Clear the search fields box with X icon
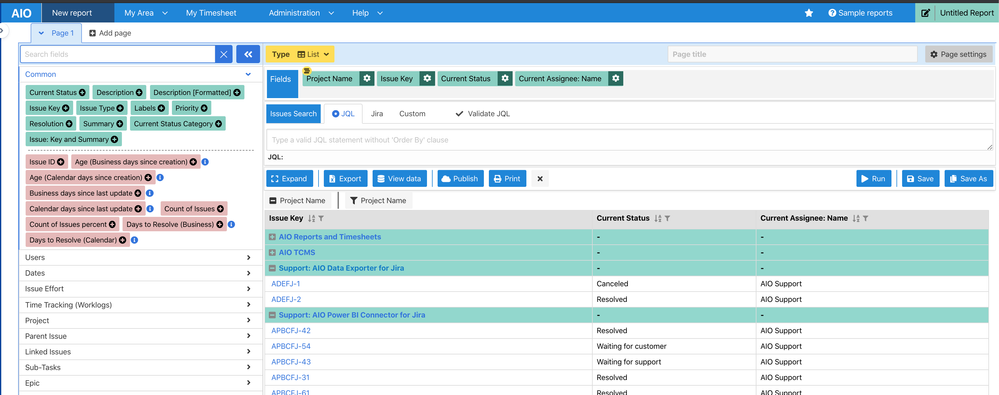Viewport: 999px width, 395px height. [x=224, y=54]
